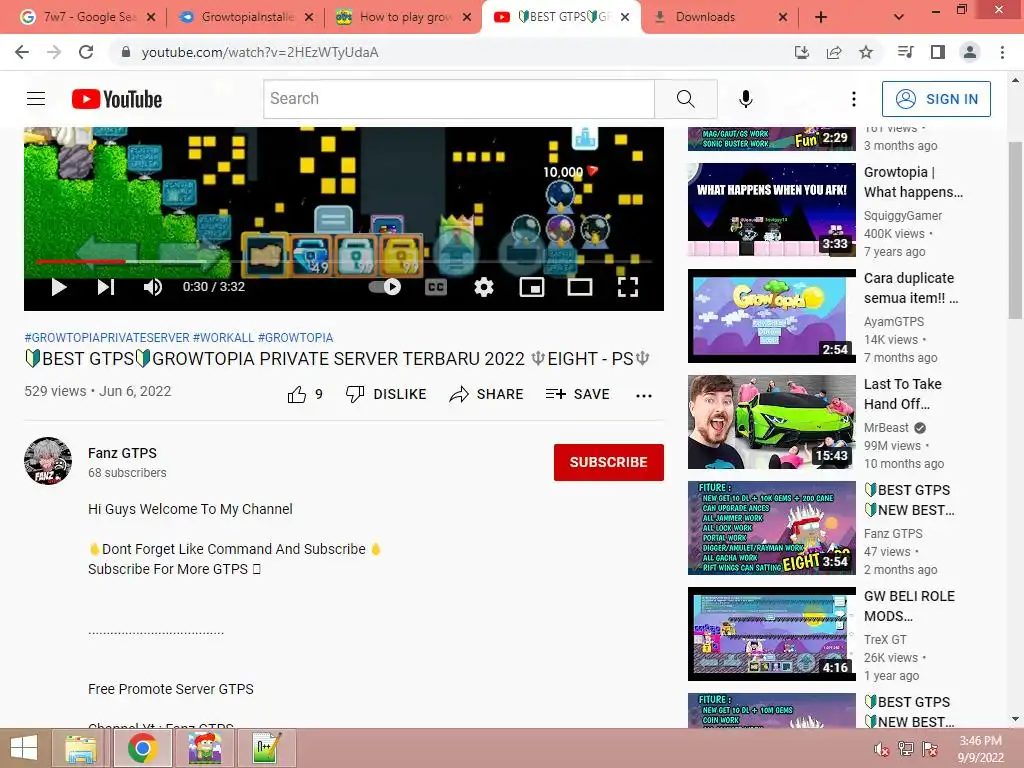Image resolution: width=1024 pixels, height=768 pixels.
Task: Go back in browser history
Action: (22, 52)
